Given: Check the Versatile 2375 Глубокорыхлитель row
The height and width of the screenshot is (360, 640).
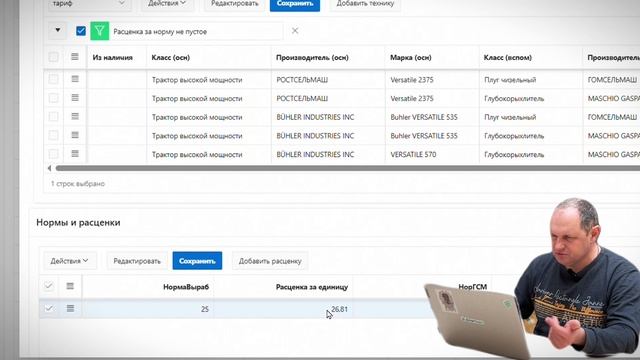Looking at the screenshot, I should pos(53,98).
